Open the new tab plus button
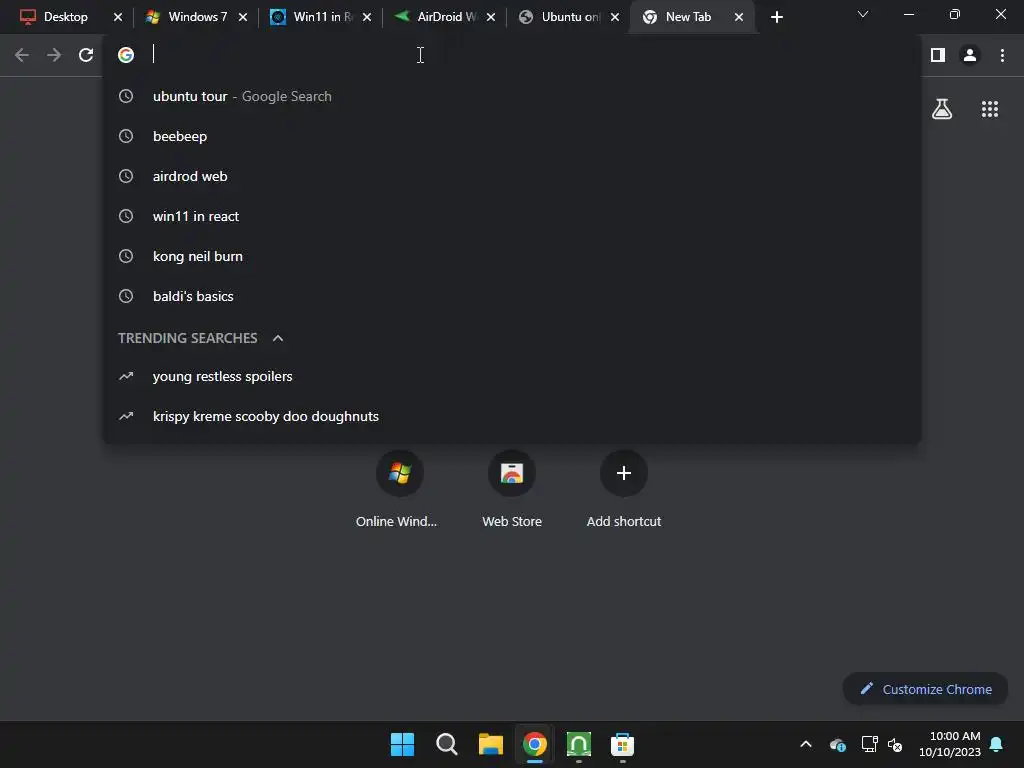 [x=776, y=17]
